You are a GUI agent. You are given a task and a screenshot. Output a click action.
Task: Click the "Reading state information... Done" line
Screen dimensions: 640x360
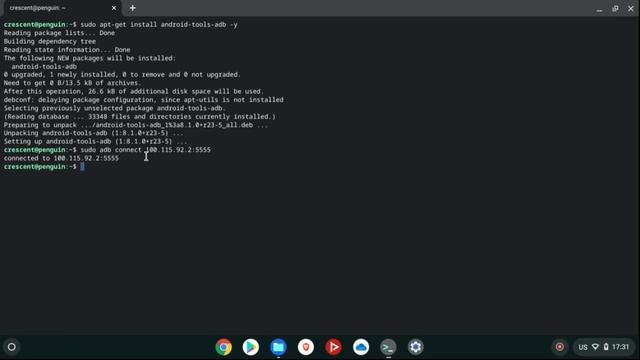point(67,50)
